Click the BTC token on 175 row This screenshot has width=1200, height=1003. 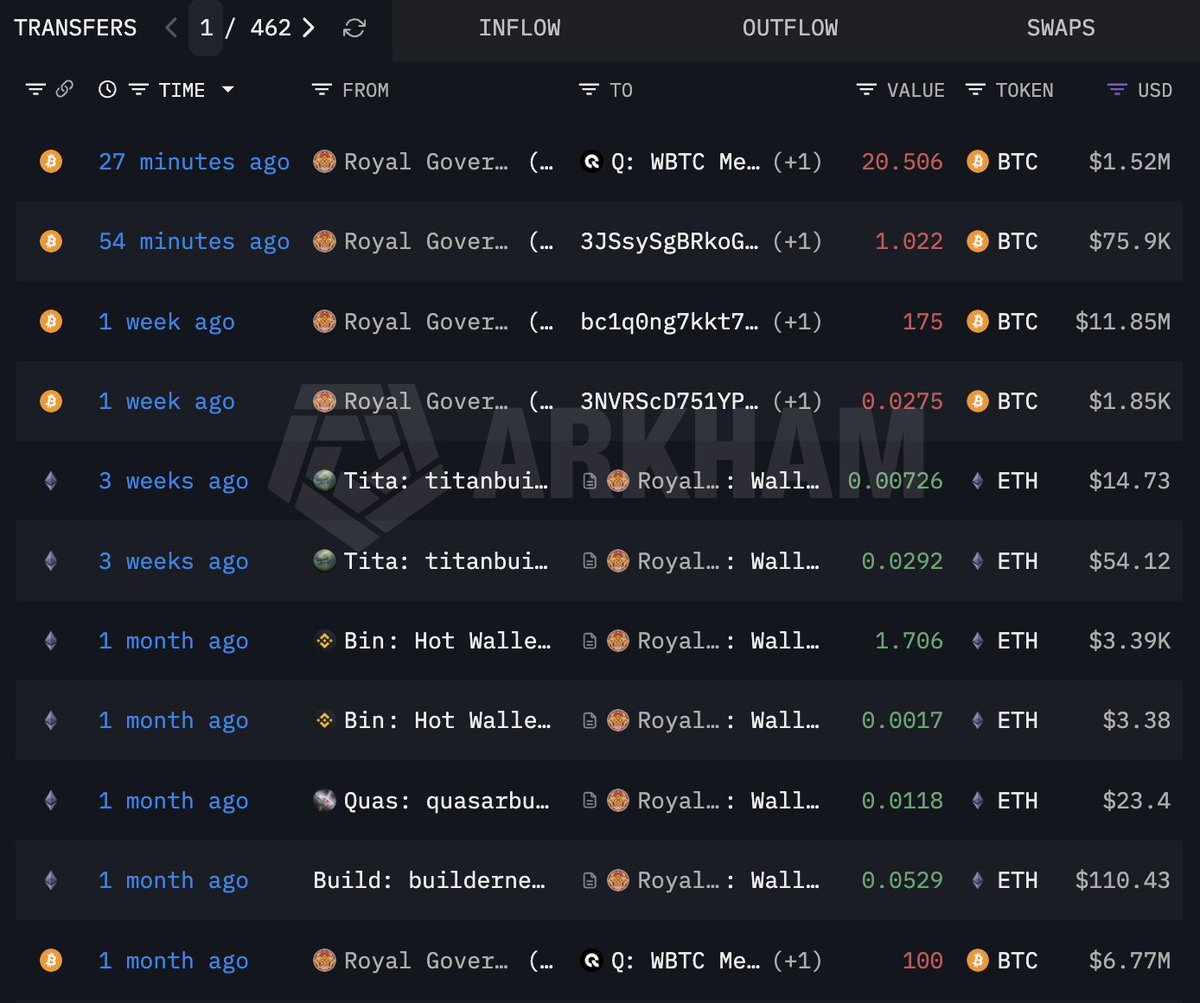click(x=1017, y=322)
